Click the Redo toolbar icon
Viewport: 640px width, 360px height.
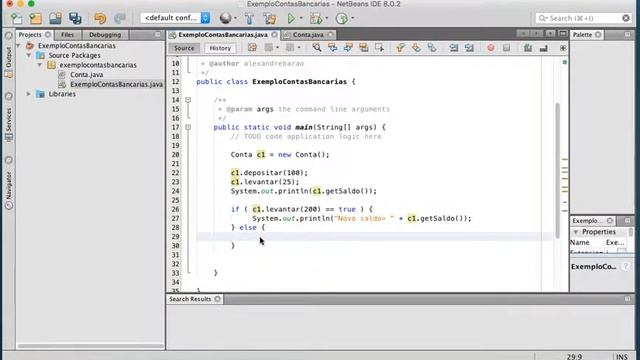[x=120, y=18]
